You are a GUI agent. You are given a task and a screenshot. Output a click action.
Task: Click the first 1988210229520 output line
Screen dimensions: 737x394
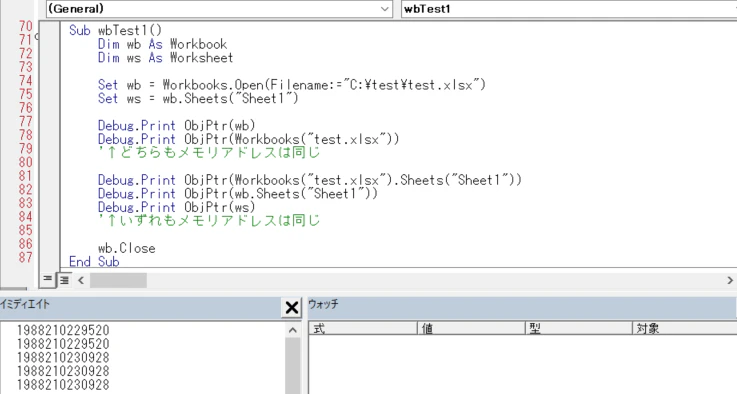63,330
